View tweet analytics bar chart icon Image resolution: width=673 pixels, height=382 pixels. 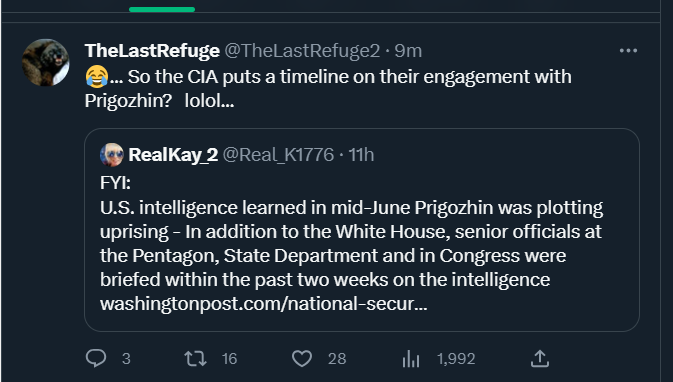tap(411, 358)
